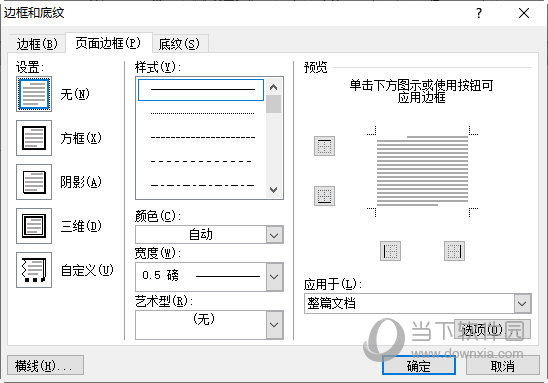The width and height of the screenshot is (548, 383).
Task: Click the 取消 button
Action: coord(503,366)
